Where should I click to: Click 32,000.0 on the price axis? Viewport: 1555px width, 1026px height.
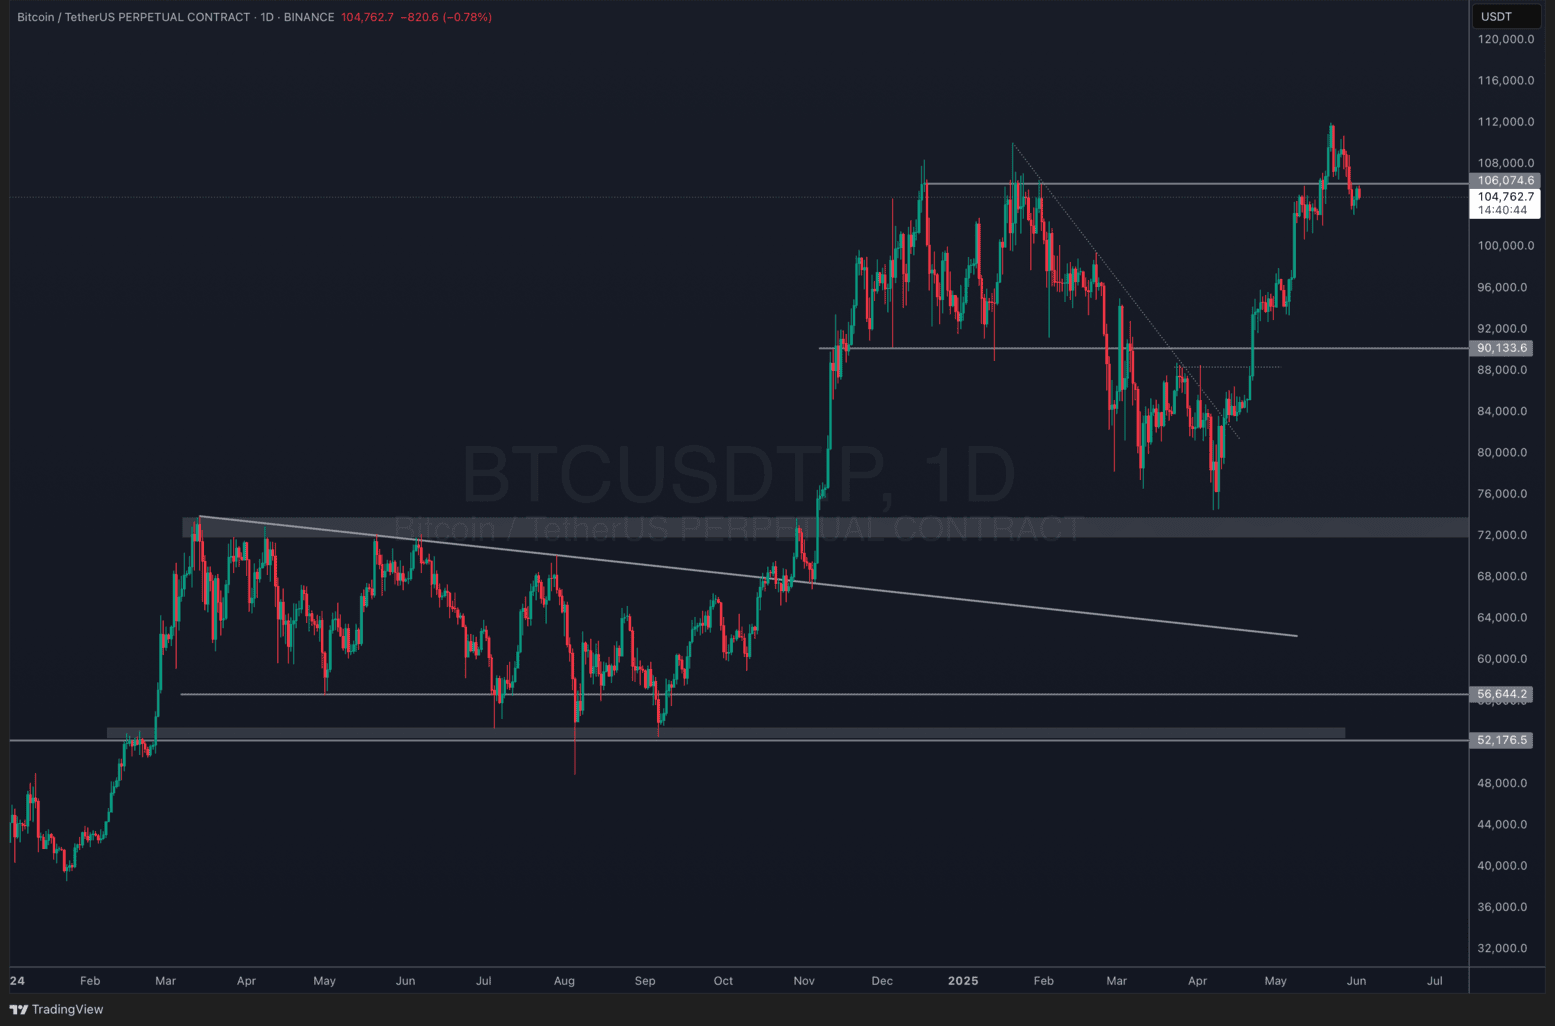pyautogui.click(x=1505, y=948)
